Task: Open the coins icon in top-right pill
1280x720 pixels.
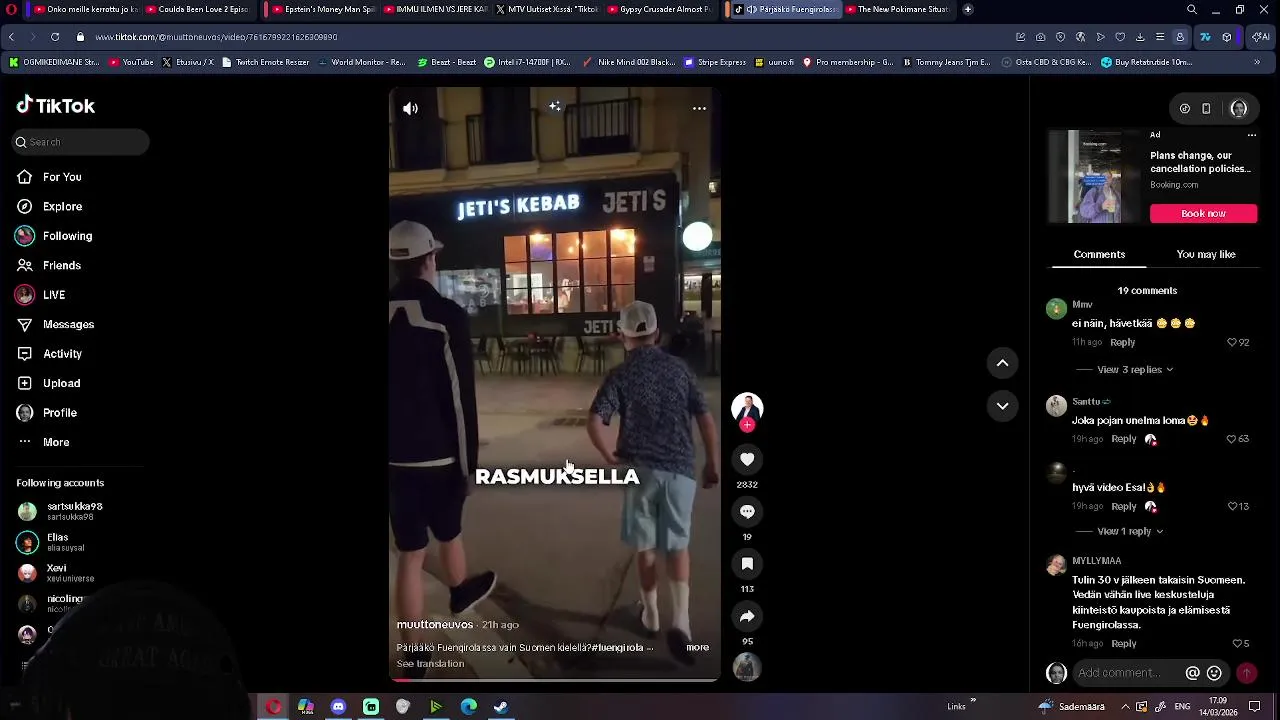Action: pyautogui.click(x=1185, y=109)
